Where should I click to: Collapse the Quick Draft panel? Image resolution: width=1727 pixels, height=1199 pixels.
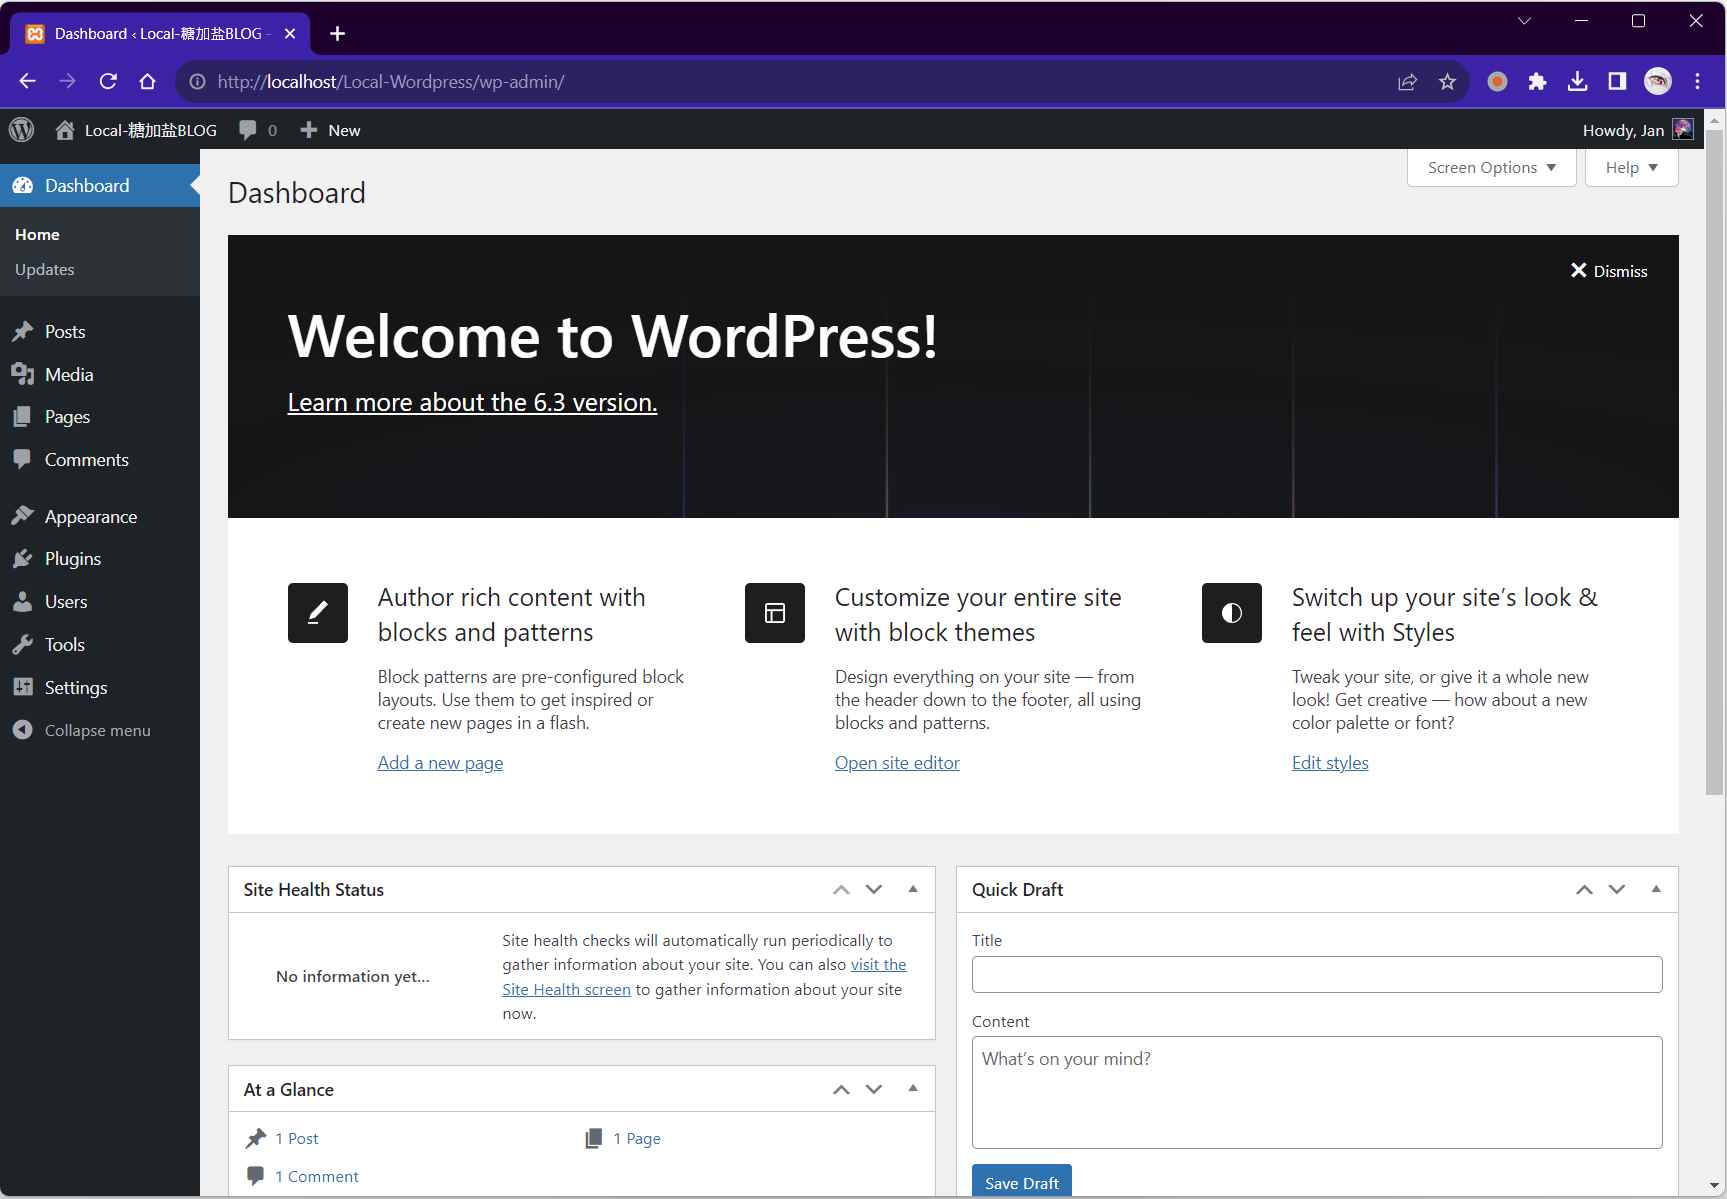click(x=1656, y=889)
